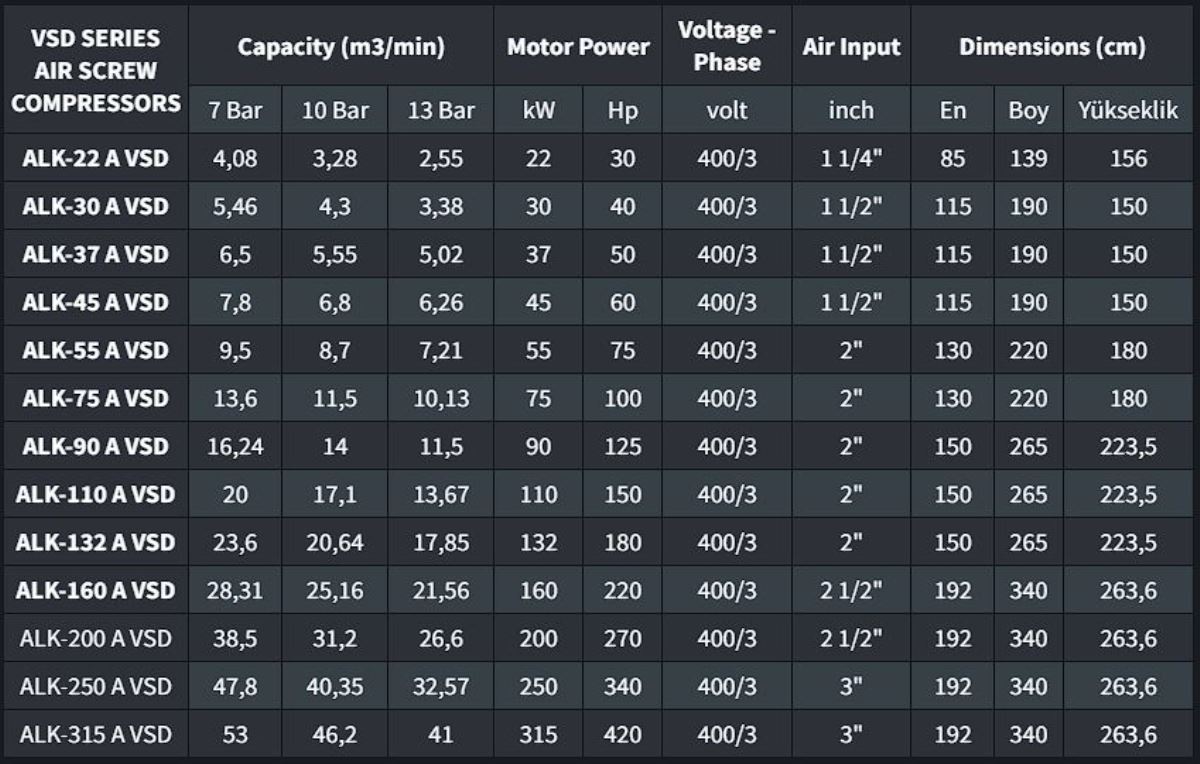Click the 2,55 value at 13 Bar

441,158
